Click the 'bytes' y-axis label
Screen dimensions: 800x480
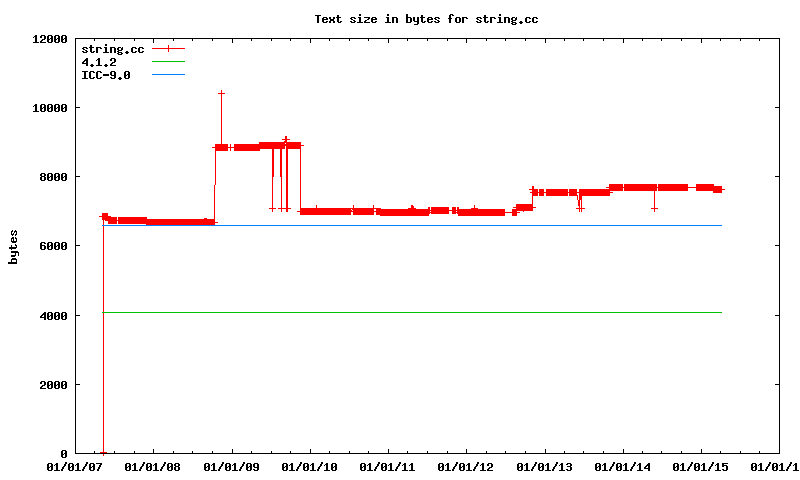13,247
